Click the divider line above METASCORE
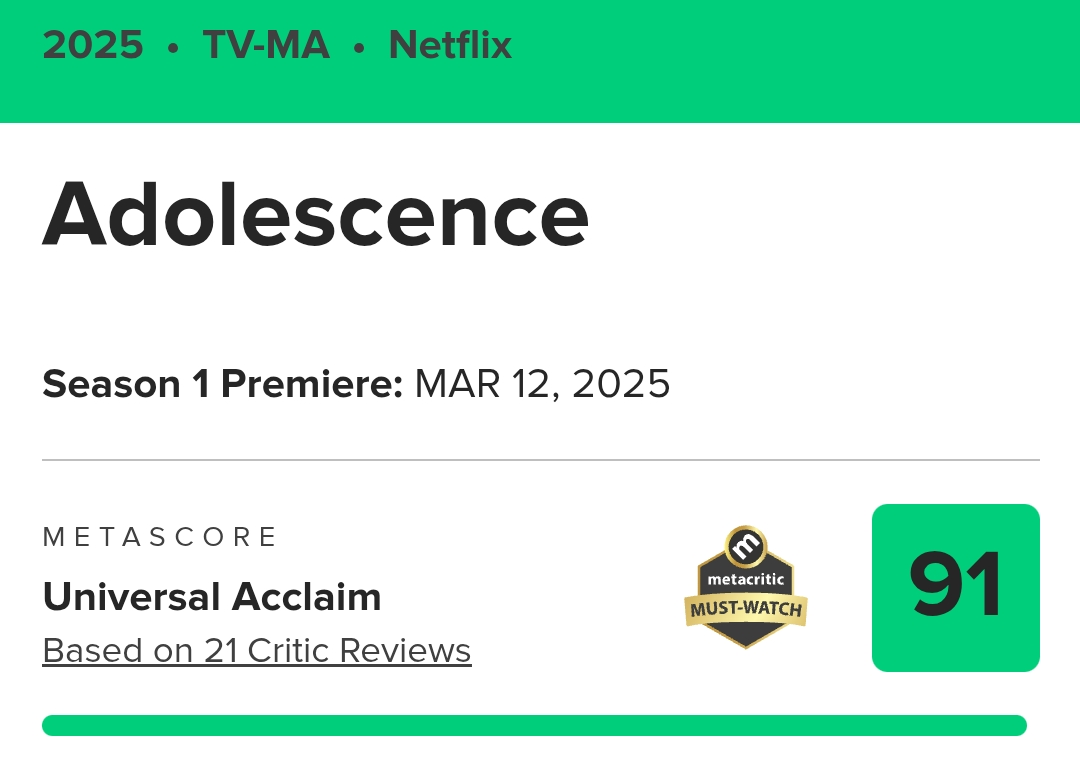This screenshot has width=1080, height=764. 540,460
